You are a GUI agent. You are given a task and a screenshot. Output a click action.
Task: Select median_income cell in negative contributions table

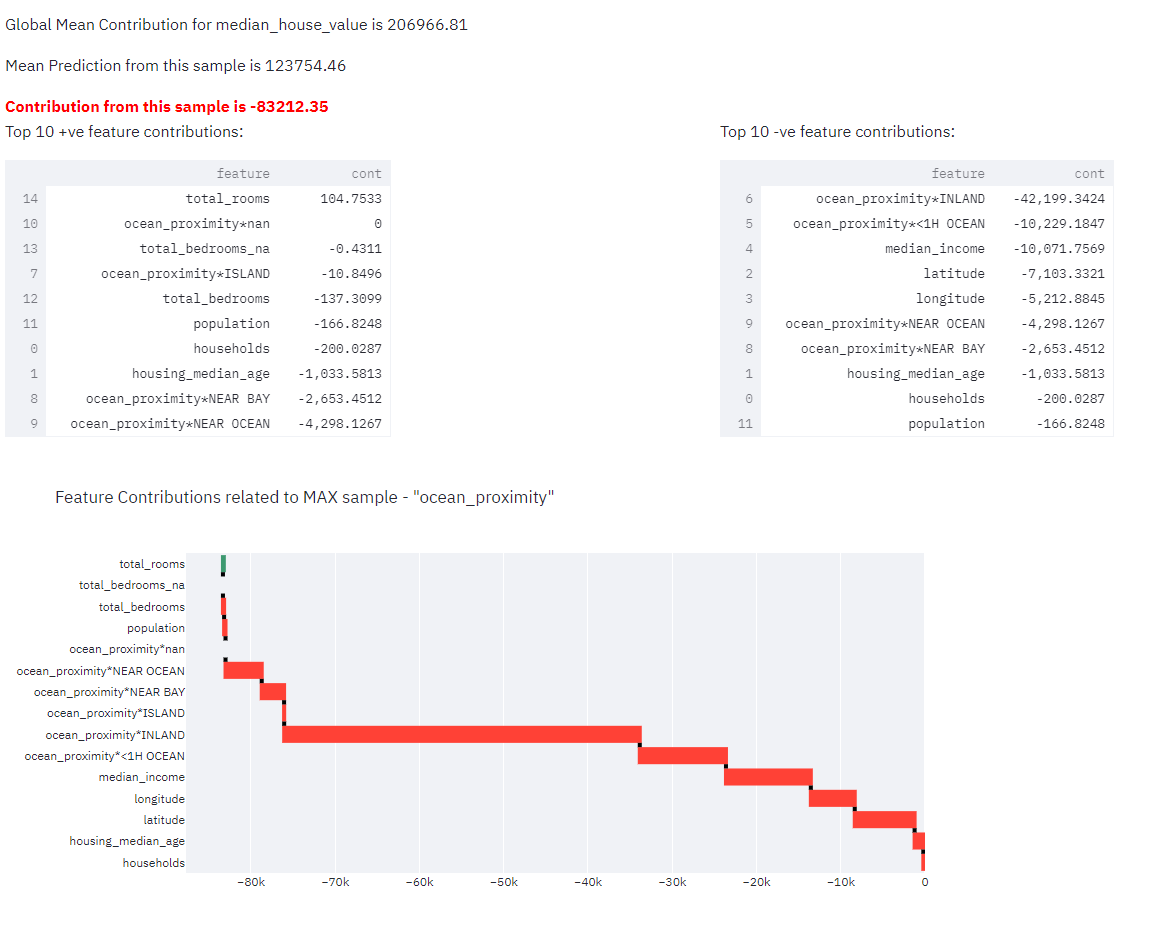point(934,249)
